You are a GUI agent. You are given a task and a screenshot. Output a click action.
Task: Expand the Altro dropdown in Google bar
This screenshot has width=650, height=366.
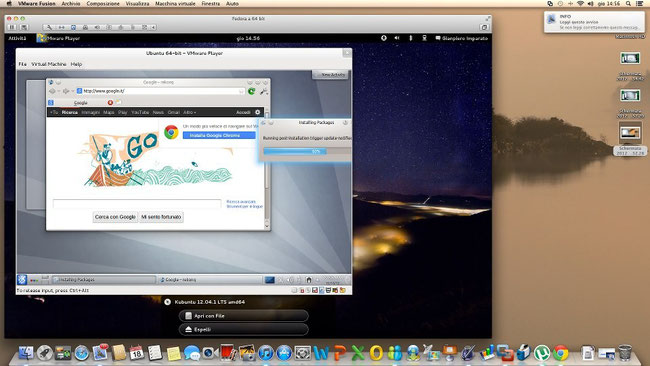coord(189,112)
